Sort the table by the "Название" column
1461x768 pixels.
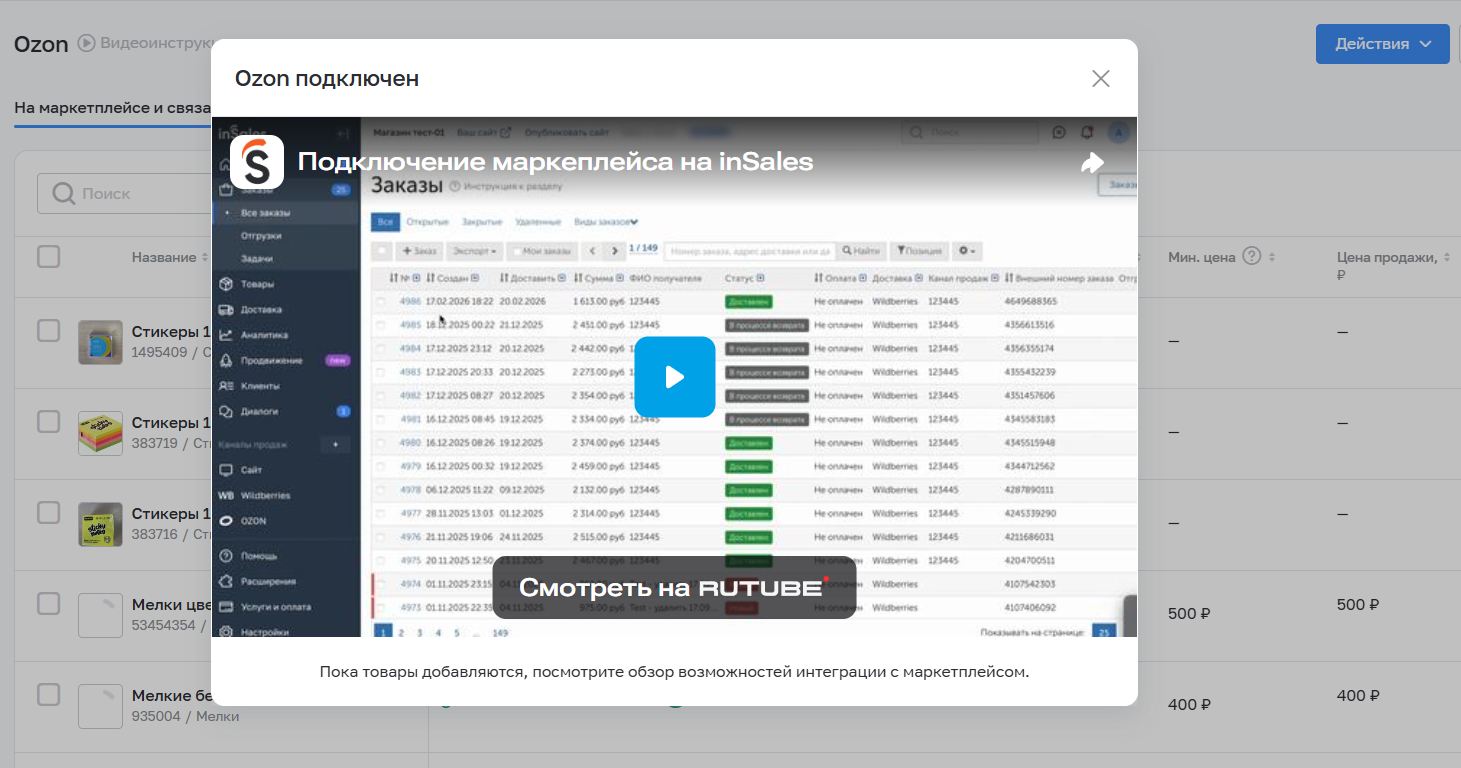click(x=164, y=257)
